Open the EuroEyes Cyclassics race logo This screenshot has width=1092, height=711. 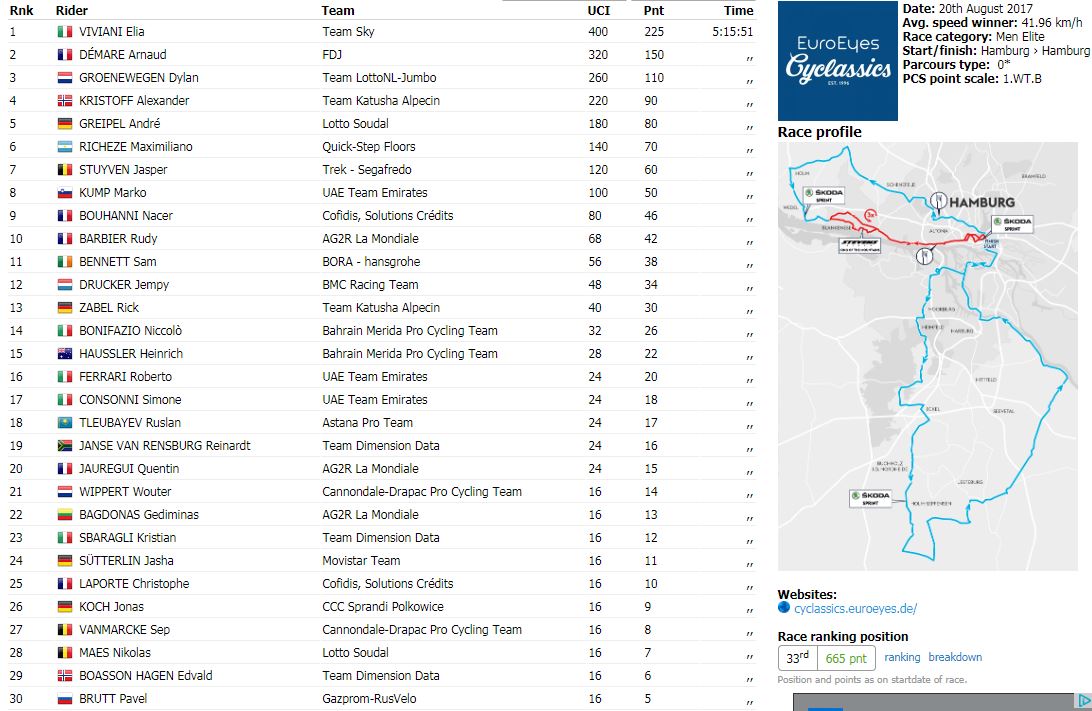pyautogui.click(x=838, y=61)
